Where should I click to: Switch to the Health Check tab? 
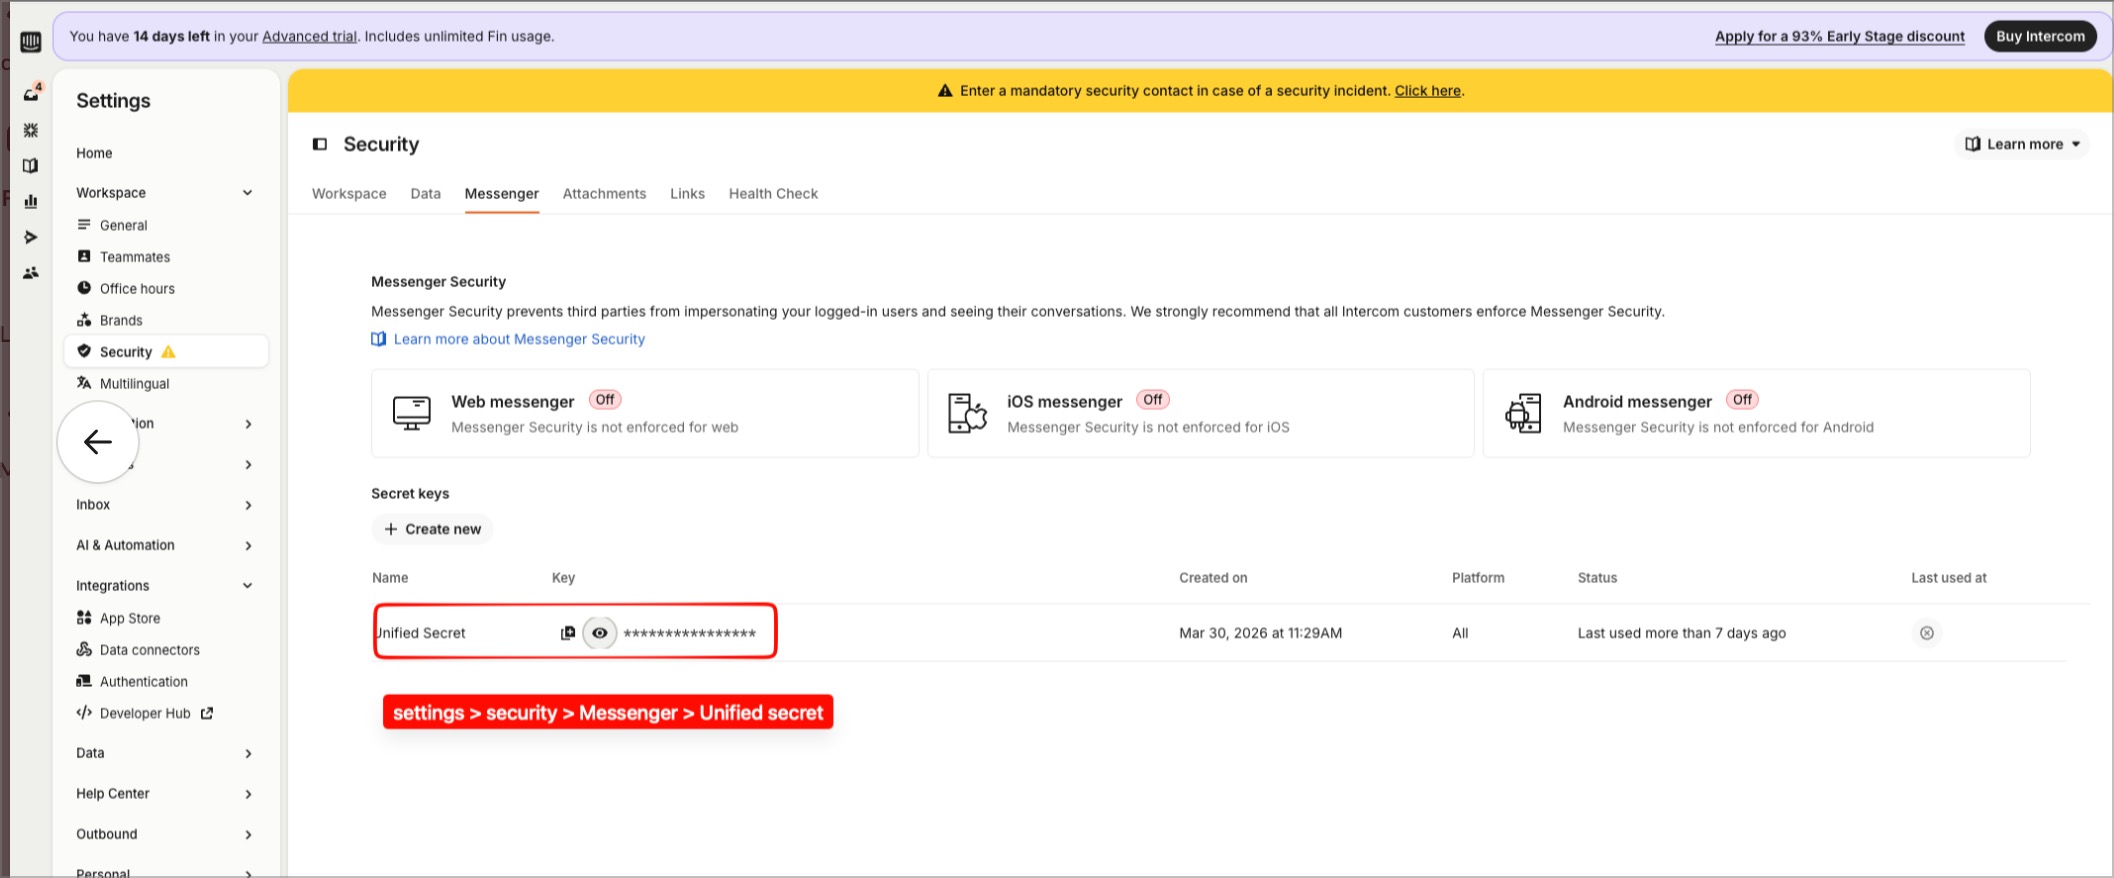(x=773, y=194)
